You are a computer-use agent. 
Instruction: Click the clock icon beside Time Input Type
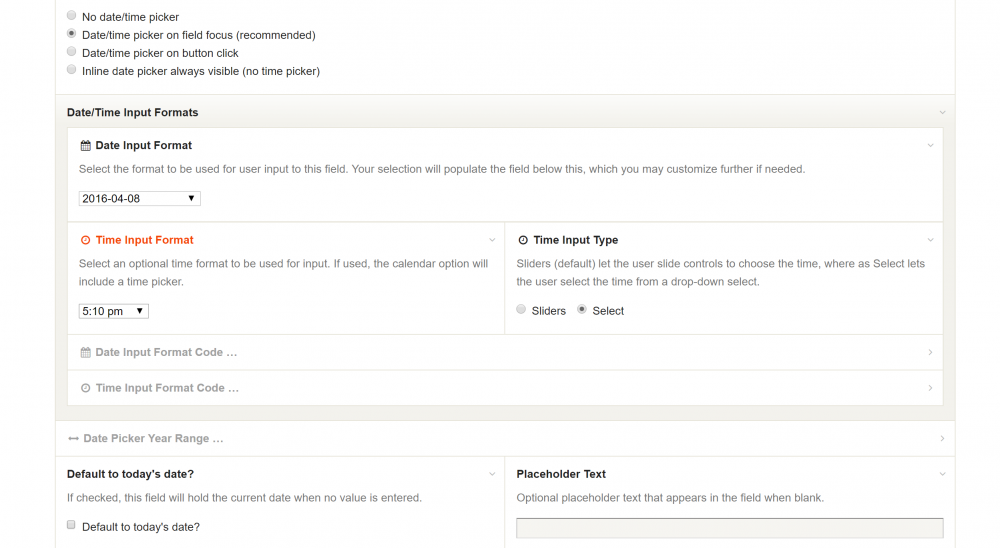(523, 241)
